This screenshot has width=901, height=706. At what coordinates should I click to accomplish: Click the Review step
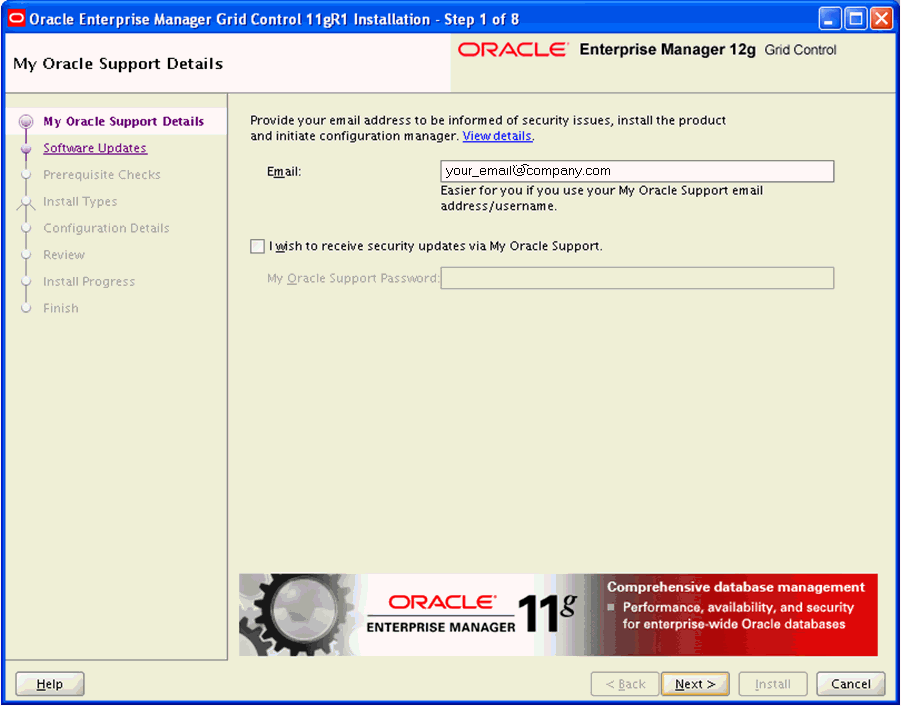coord(64,254)
